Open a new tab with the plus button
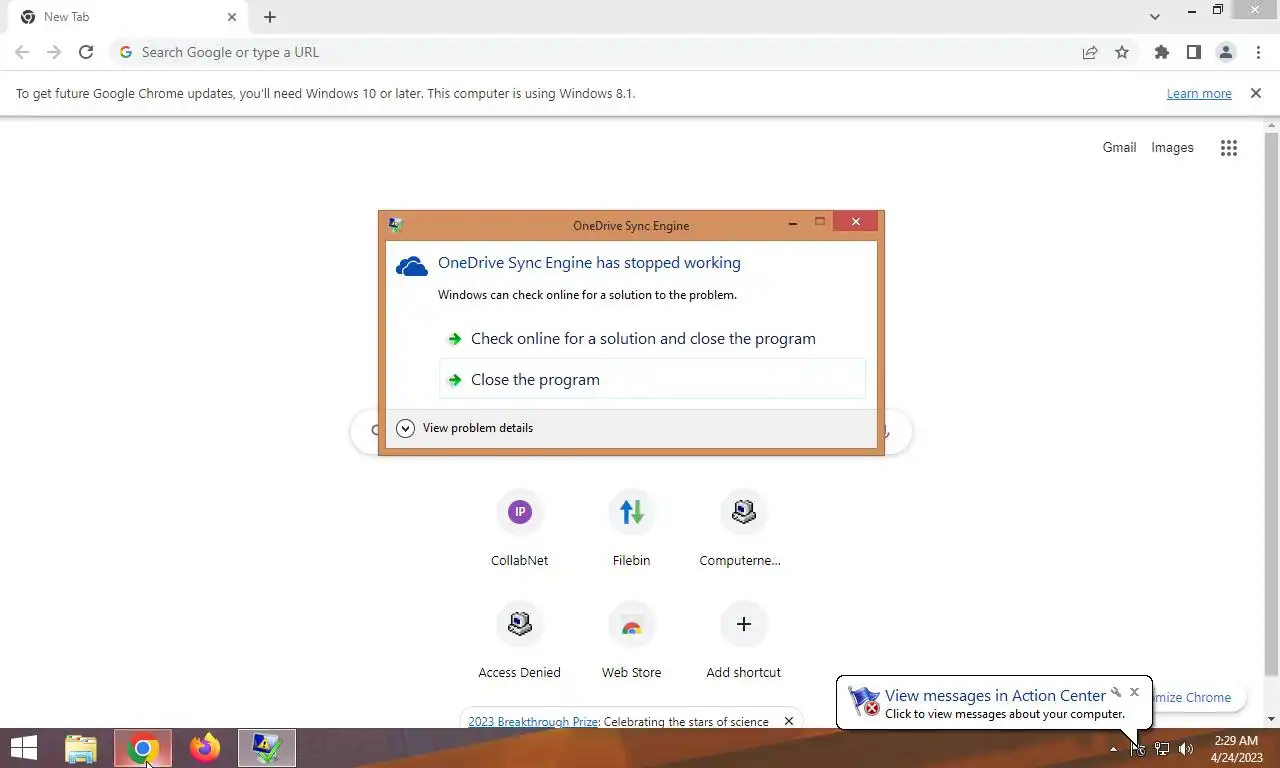The width and height of the screenshot is (1280, 768). (x=270, y=17)
